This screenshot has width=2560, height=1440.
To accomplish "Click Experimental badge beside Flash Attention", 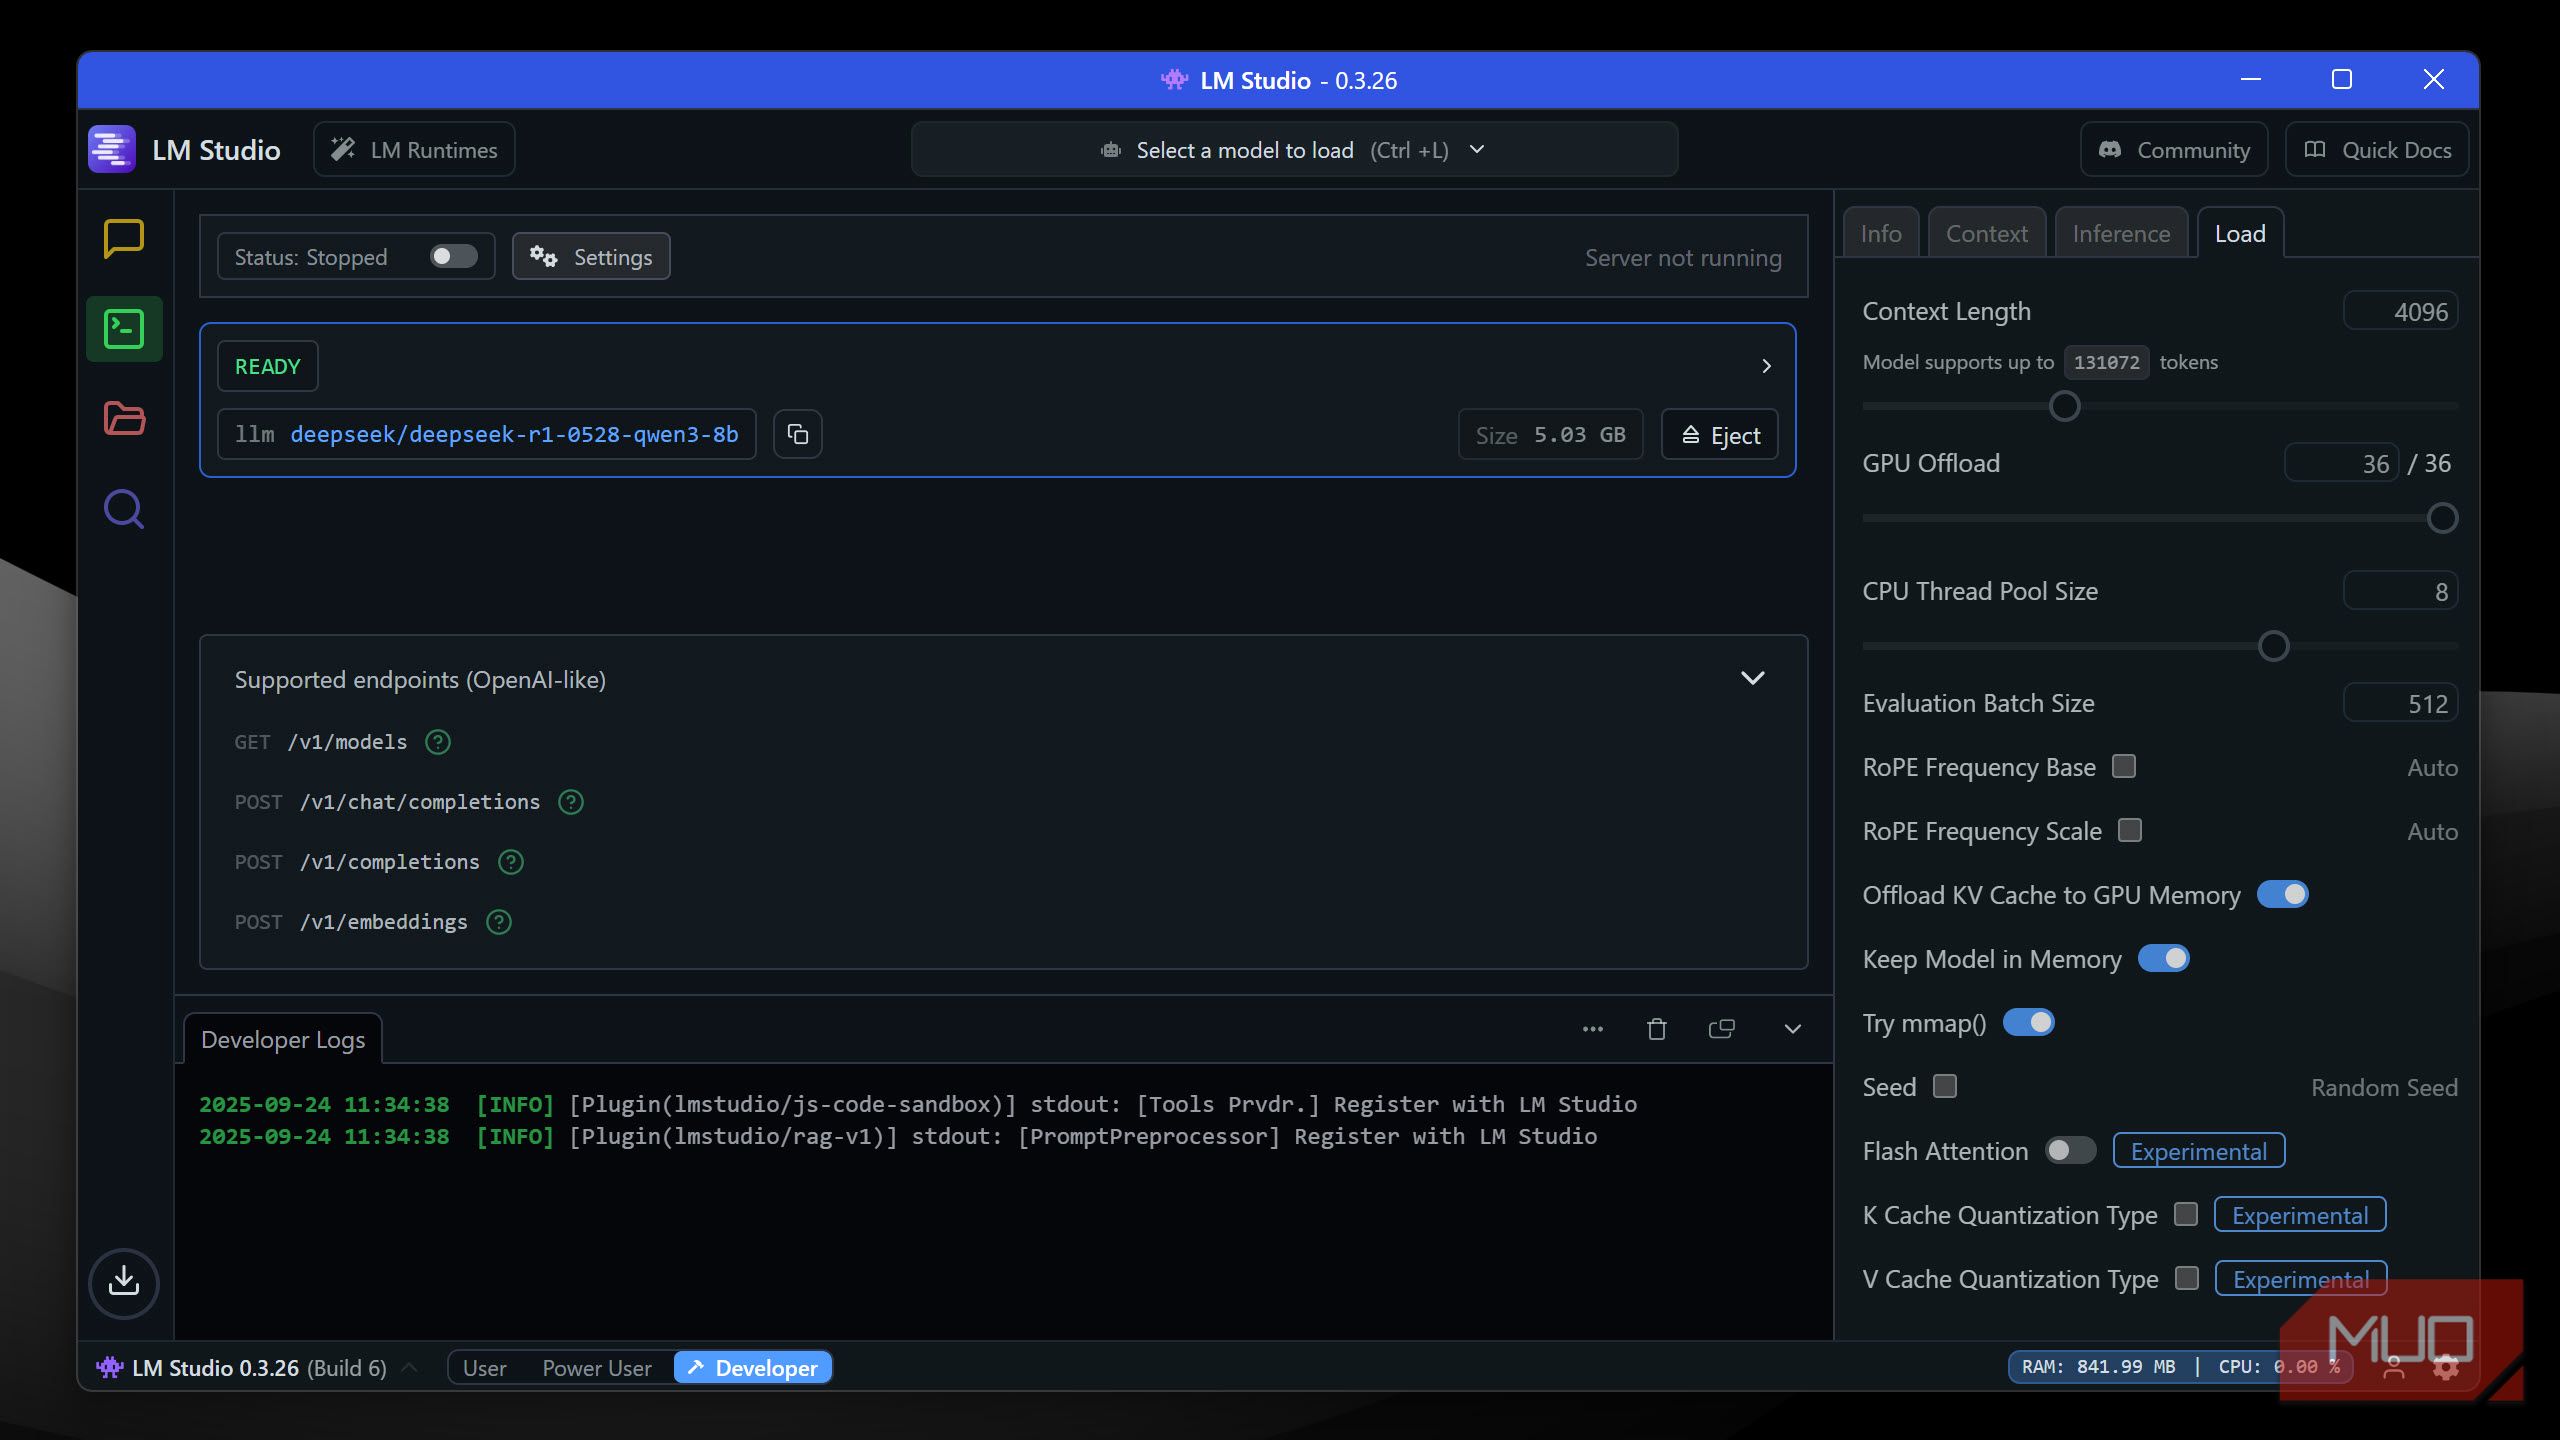I will (x=2198, y=1151).
